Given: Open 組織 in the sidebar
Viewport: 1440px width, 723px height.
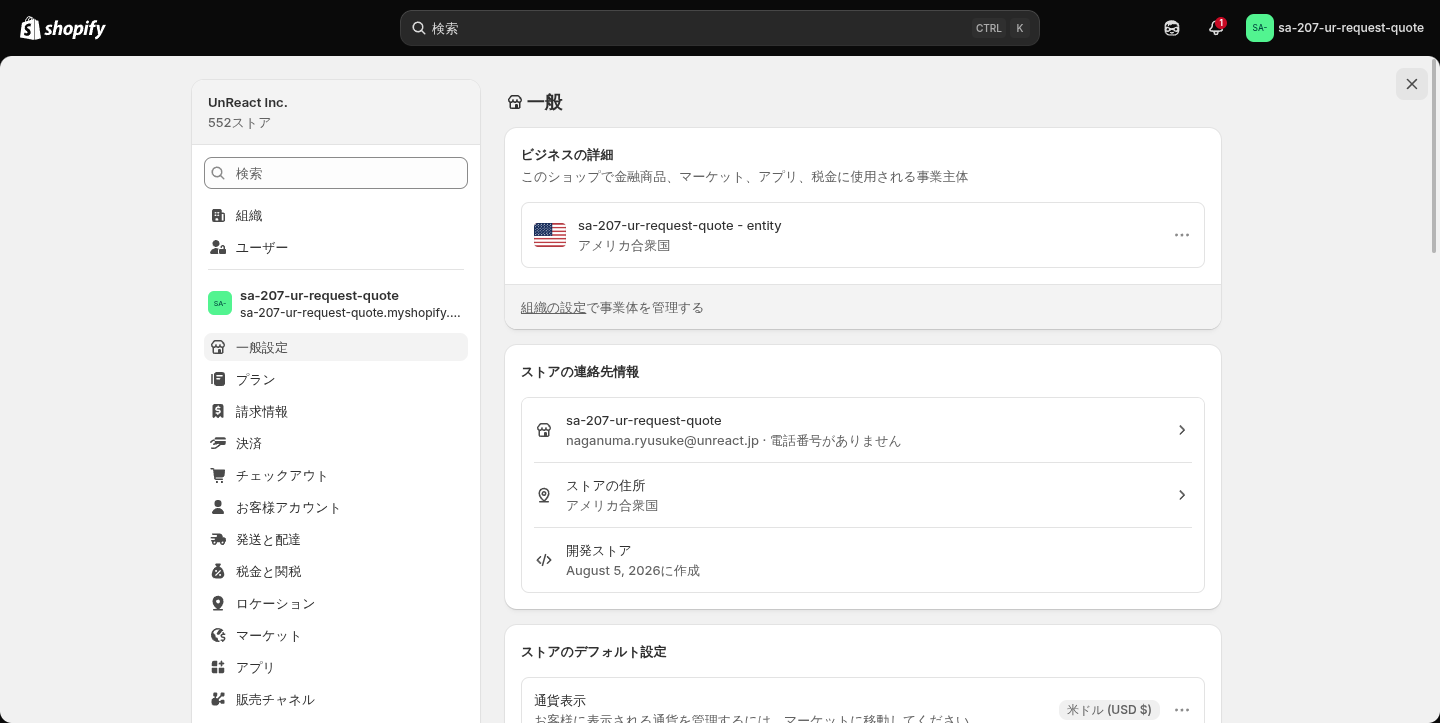Looking at the screenshot, I should pos(336,215).
